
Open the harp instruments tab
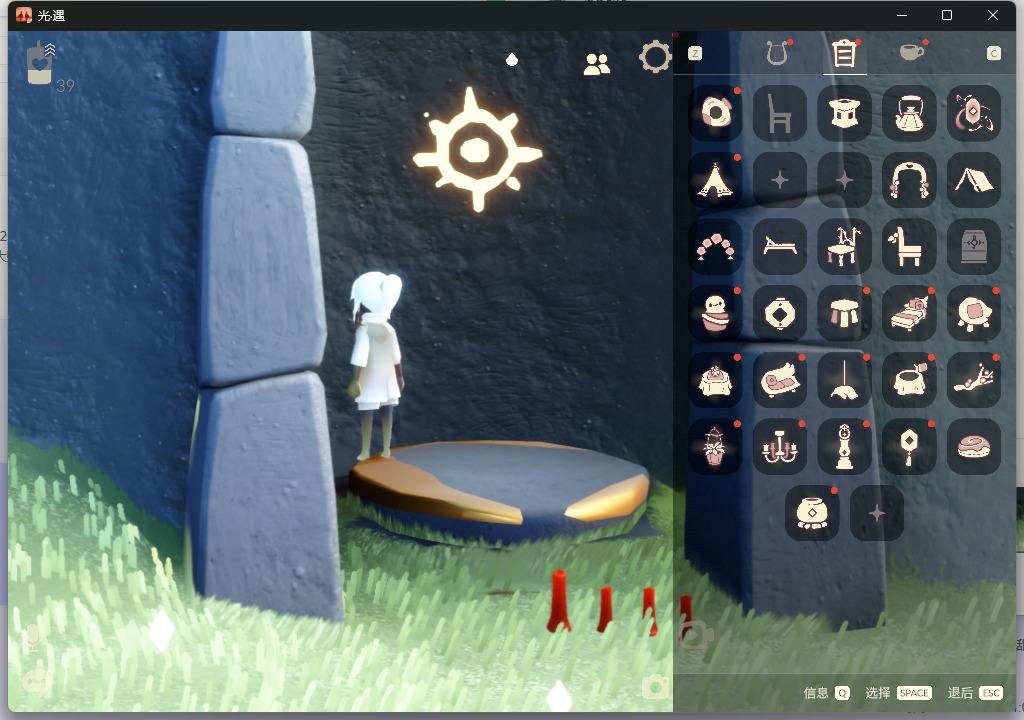pyautogui.click(x=777, y=53)
